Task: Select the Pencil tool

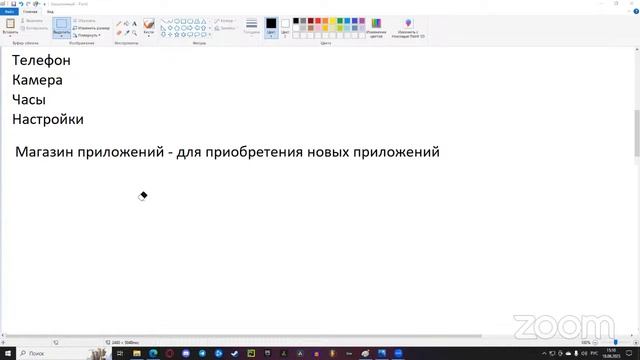Action: 119,24
